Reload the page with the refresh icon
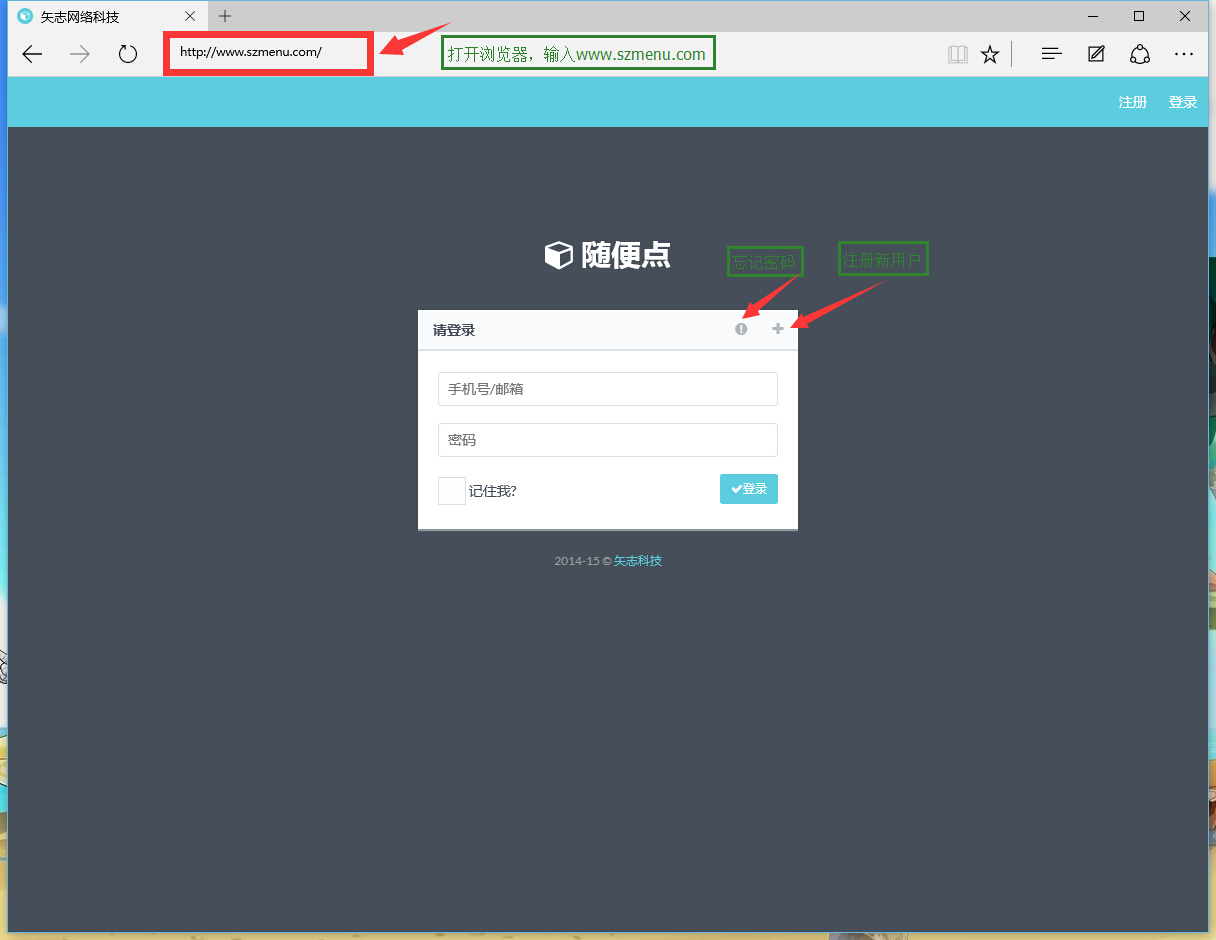 tap(128, 54)
